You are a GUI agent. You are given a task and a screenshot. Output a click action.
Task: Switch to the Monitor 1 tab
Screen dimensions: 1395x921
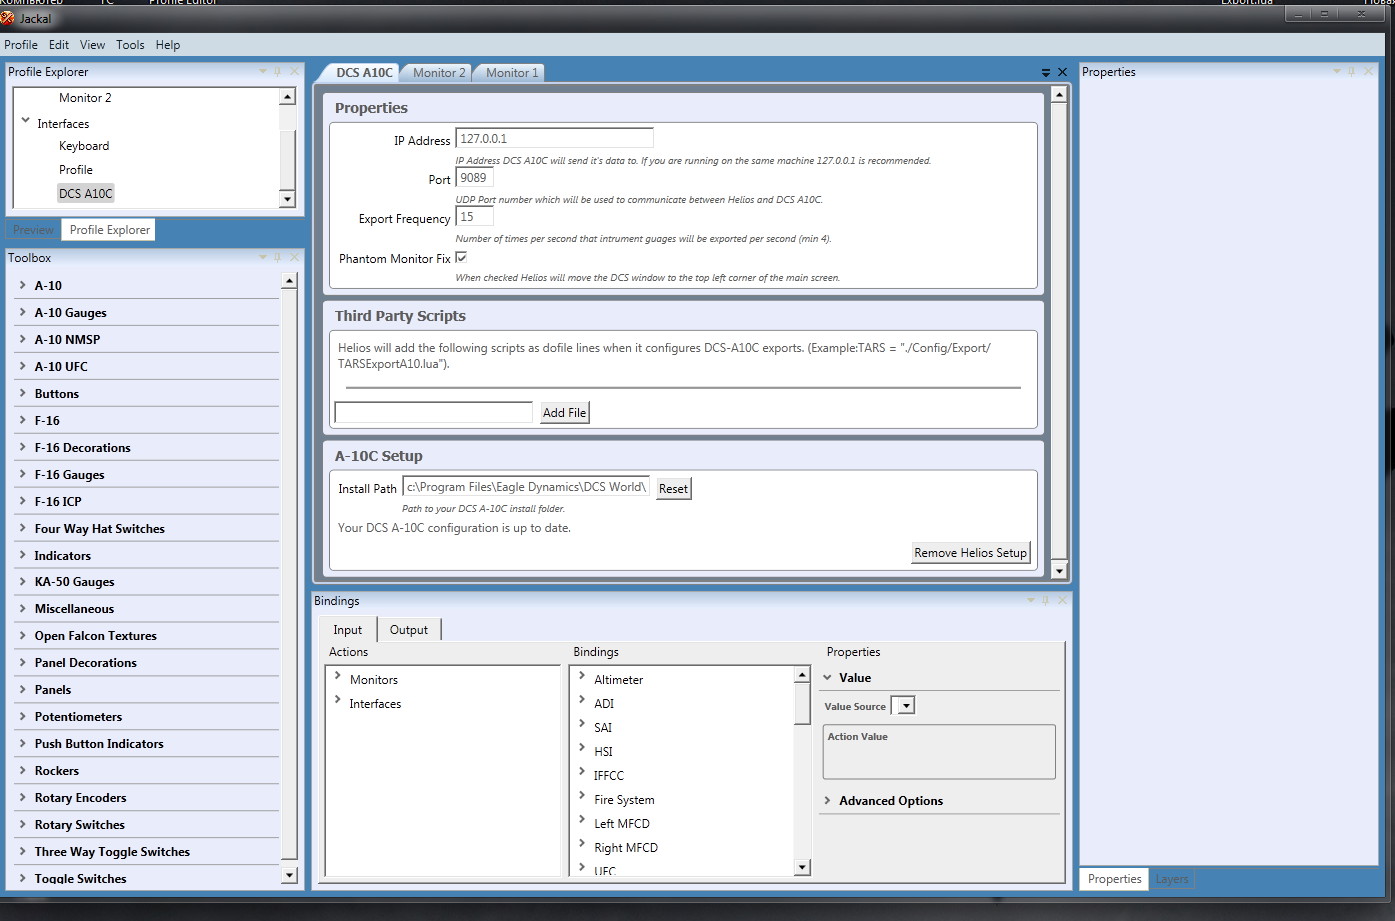(x=512, y=73)
